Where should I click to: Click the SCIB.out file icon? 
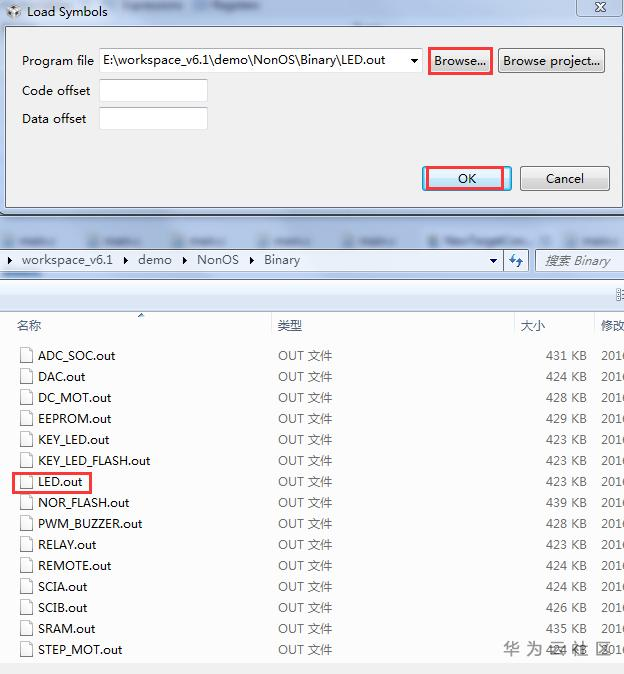coord(26,607)
